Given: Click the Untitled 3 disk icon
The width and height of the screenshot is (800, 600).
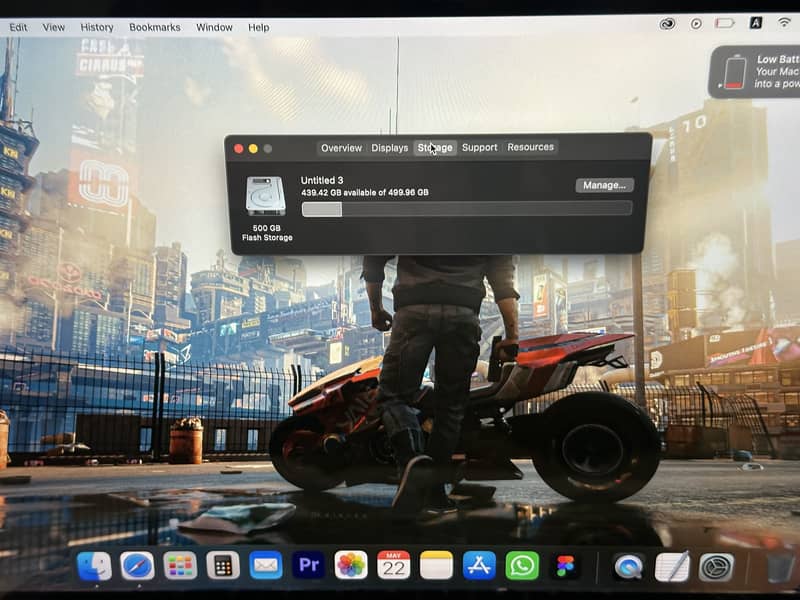Looking at the screenshot, I should tap(266, 196).
